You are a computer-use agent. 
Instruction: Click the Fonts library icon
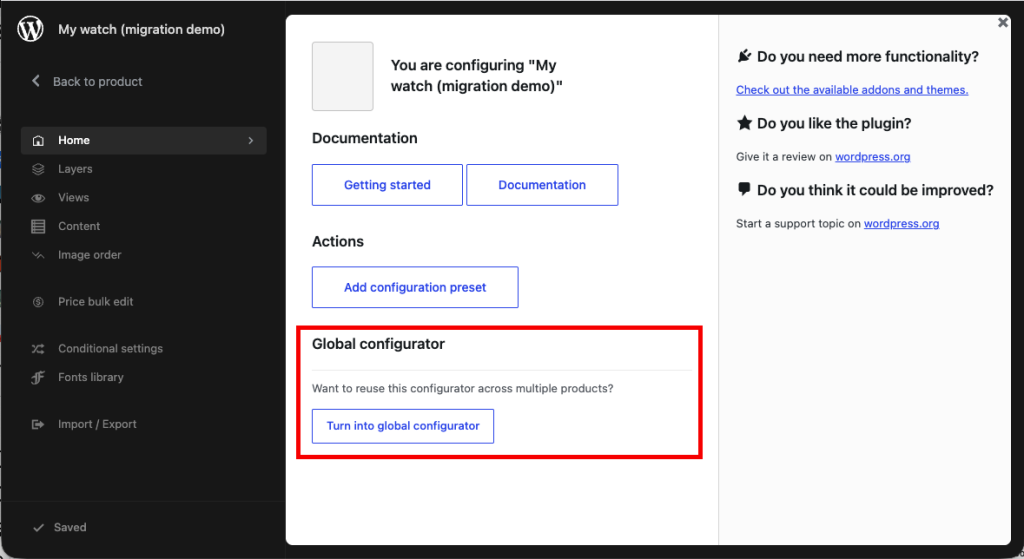pos(39,377)
